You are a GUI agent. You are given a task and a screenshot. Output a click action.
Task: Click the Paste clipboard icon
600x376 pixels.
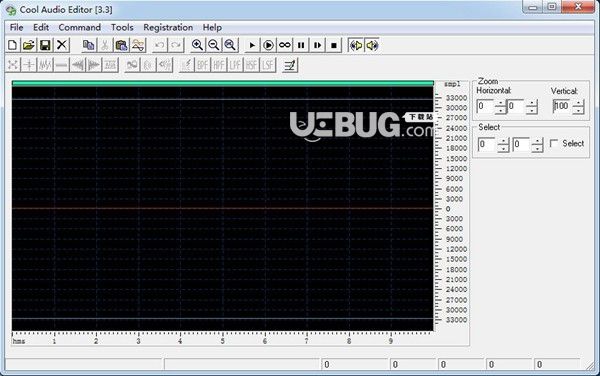(x=121, y=45)
